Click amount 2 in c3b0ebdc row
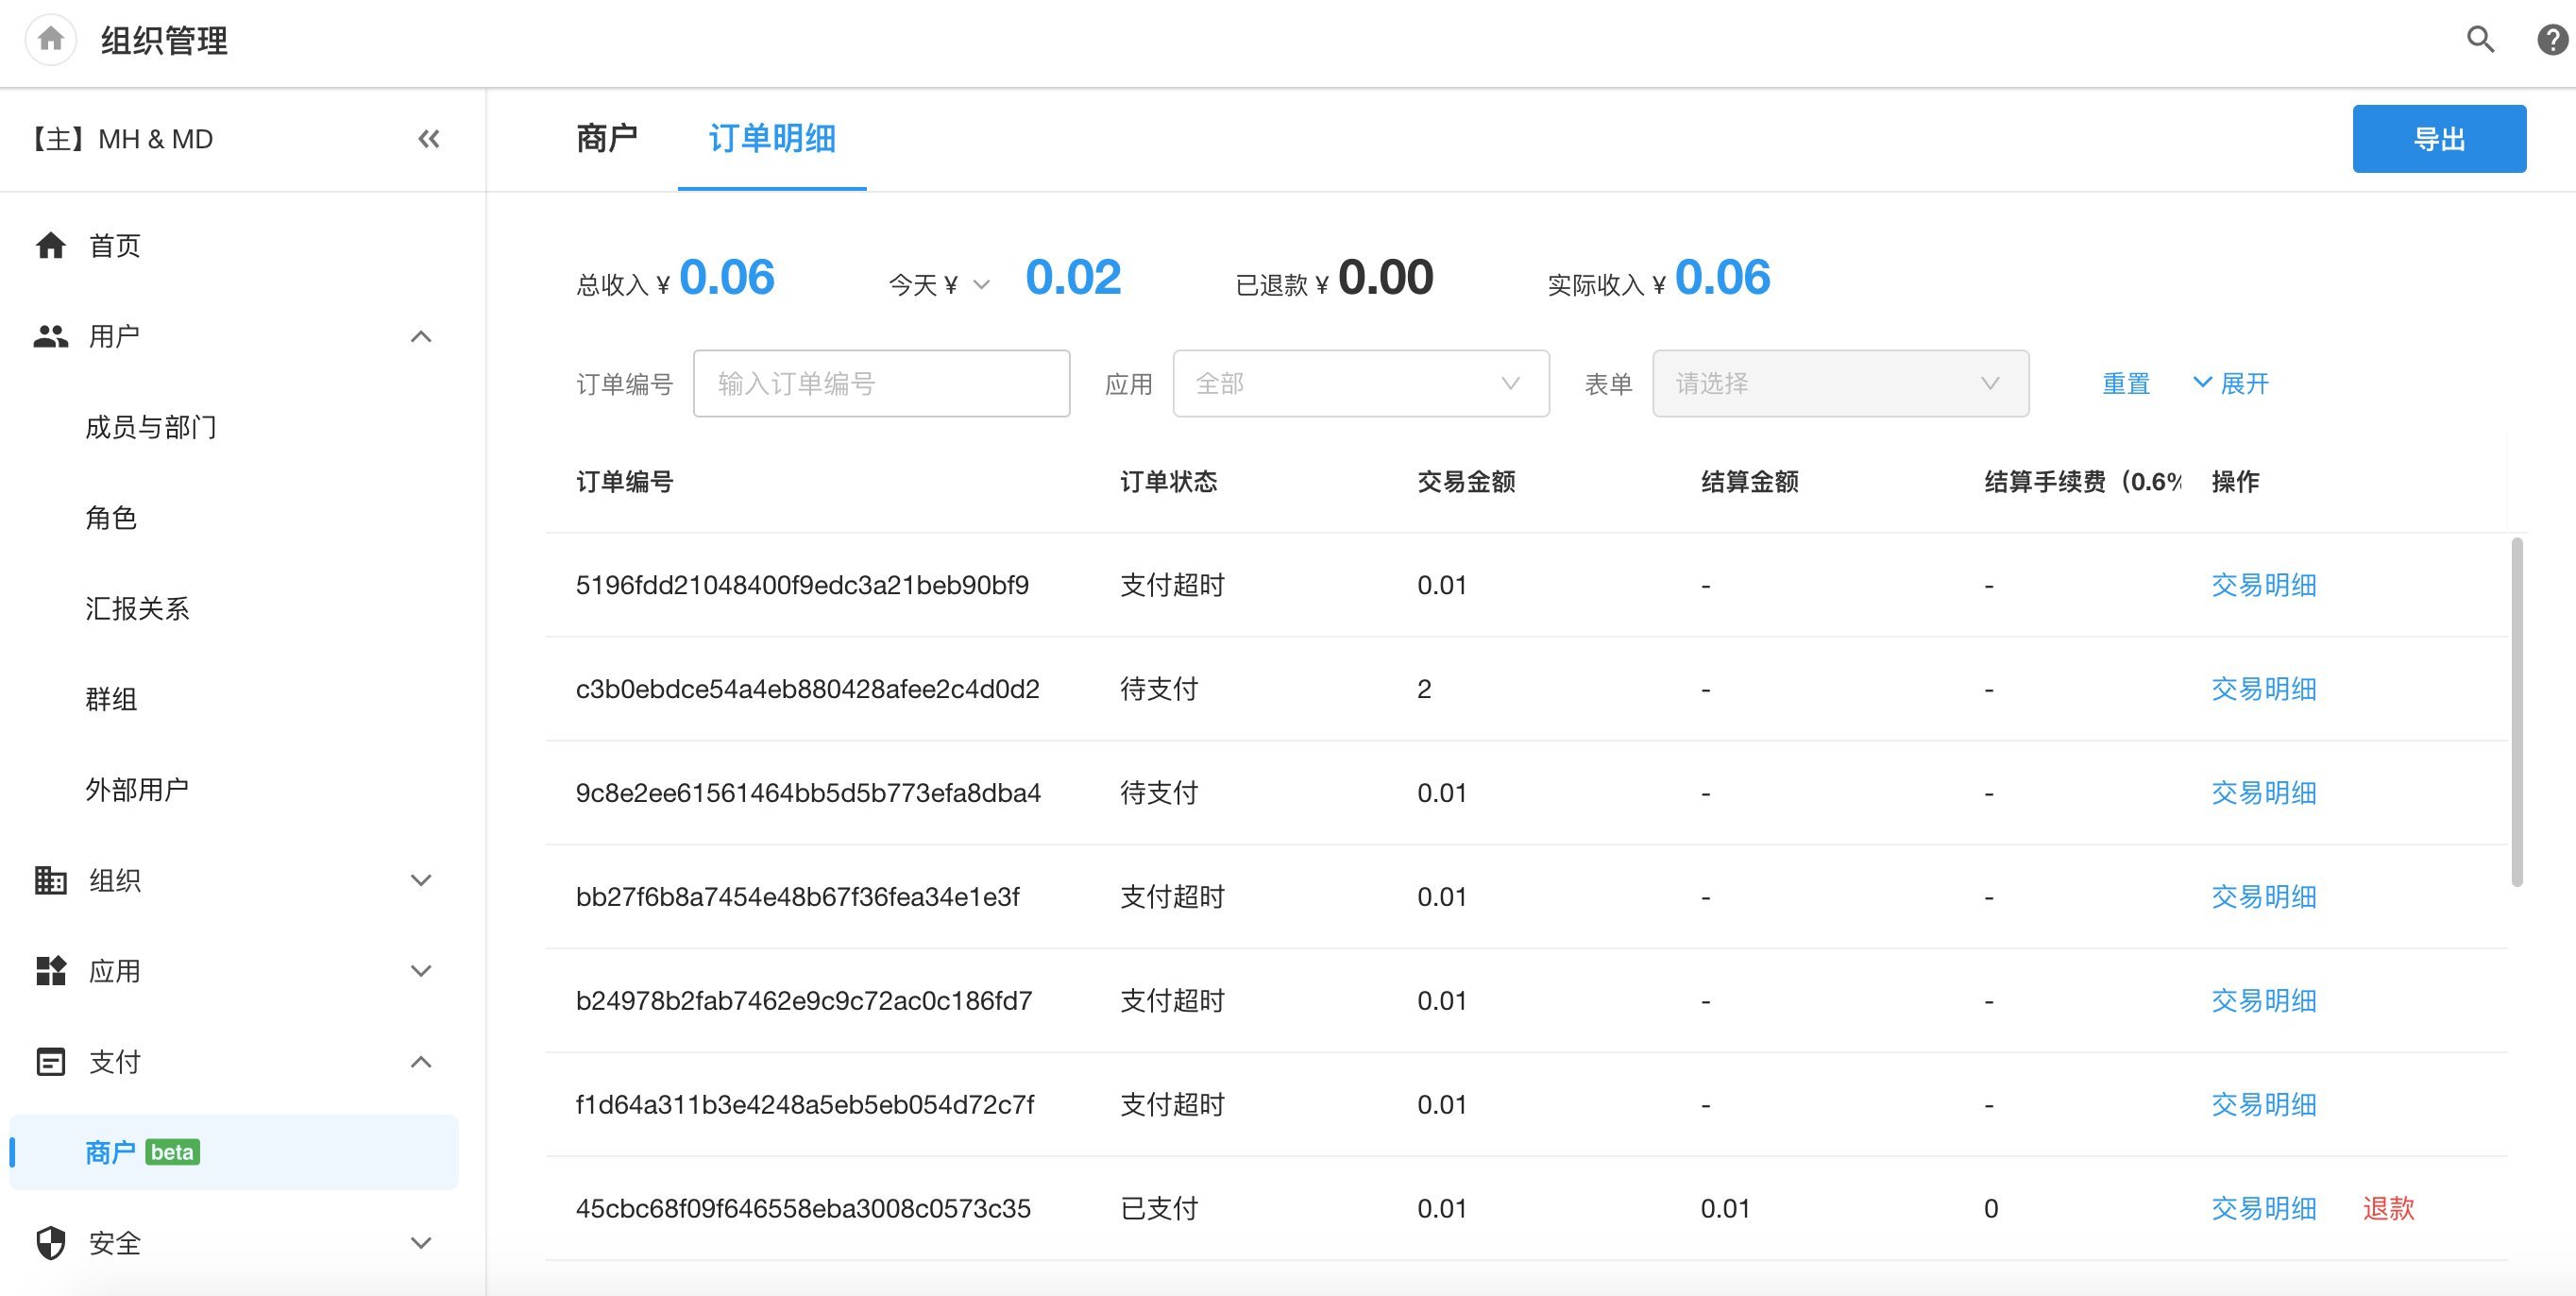Viewport: 2576px width, 1296px height. tap(1424, 689)
